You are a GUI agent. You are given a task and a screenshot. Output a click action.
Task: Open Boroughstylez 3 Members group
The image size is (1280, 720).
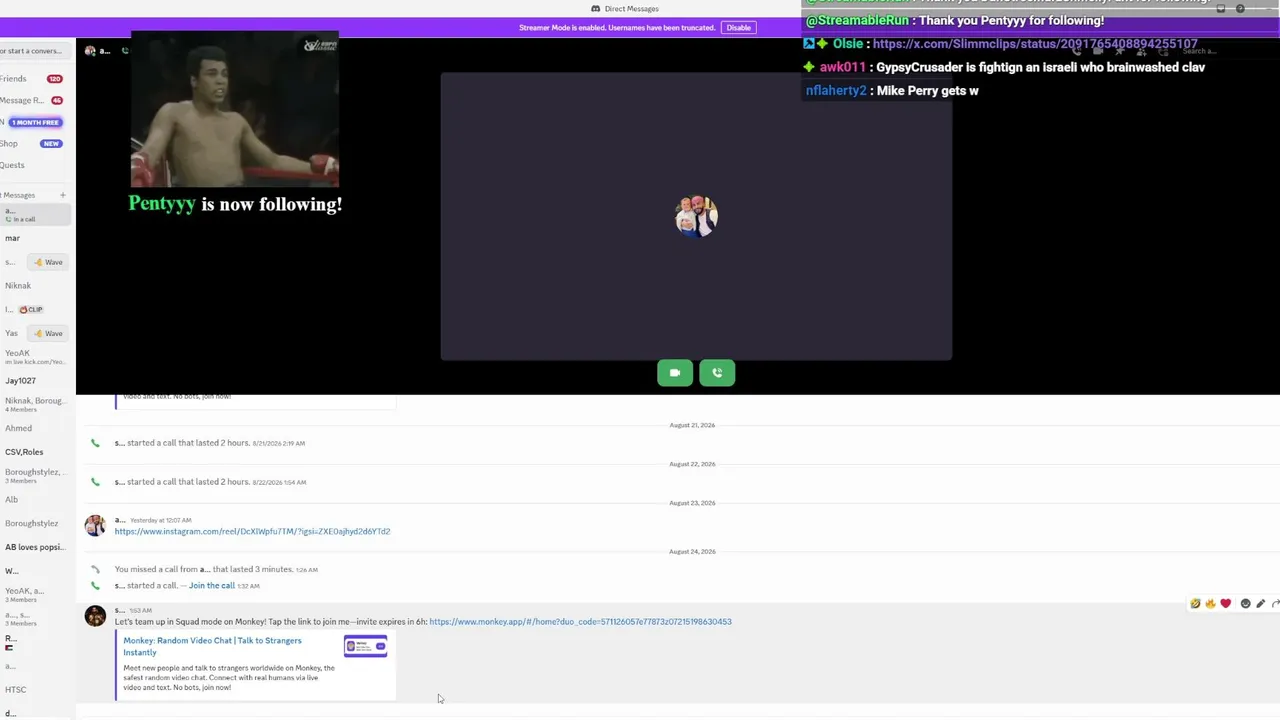tap(35, 476)
